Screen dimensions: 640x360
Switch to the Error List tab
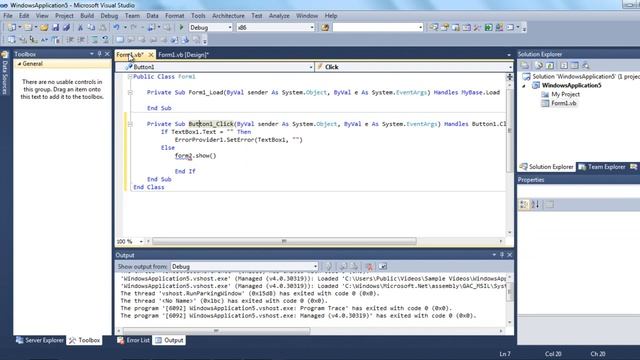tap(133, 340)
